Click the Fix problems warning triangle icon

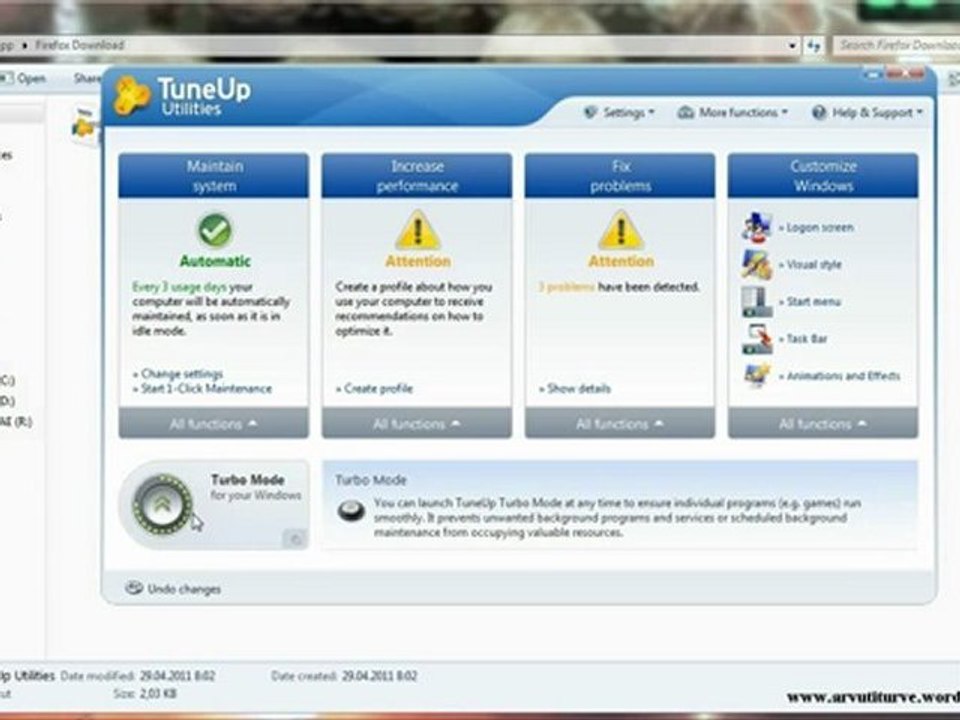point(621,230)
